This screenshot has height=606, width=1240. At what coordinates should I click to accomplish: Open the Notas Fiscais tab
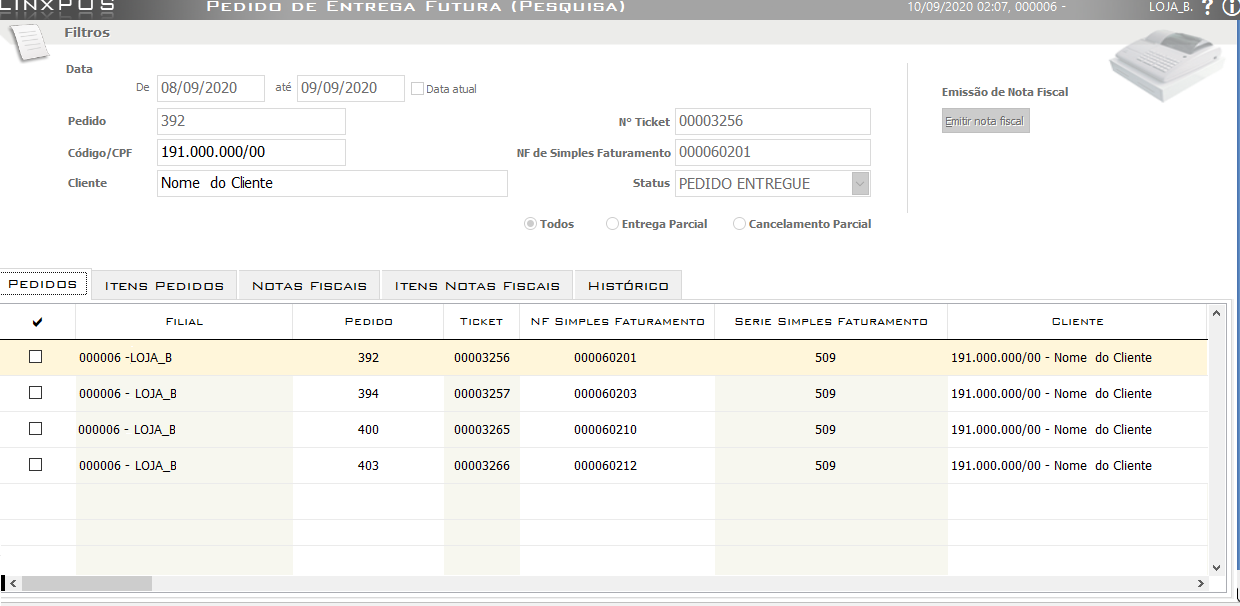[310, 285]
